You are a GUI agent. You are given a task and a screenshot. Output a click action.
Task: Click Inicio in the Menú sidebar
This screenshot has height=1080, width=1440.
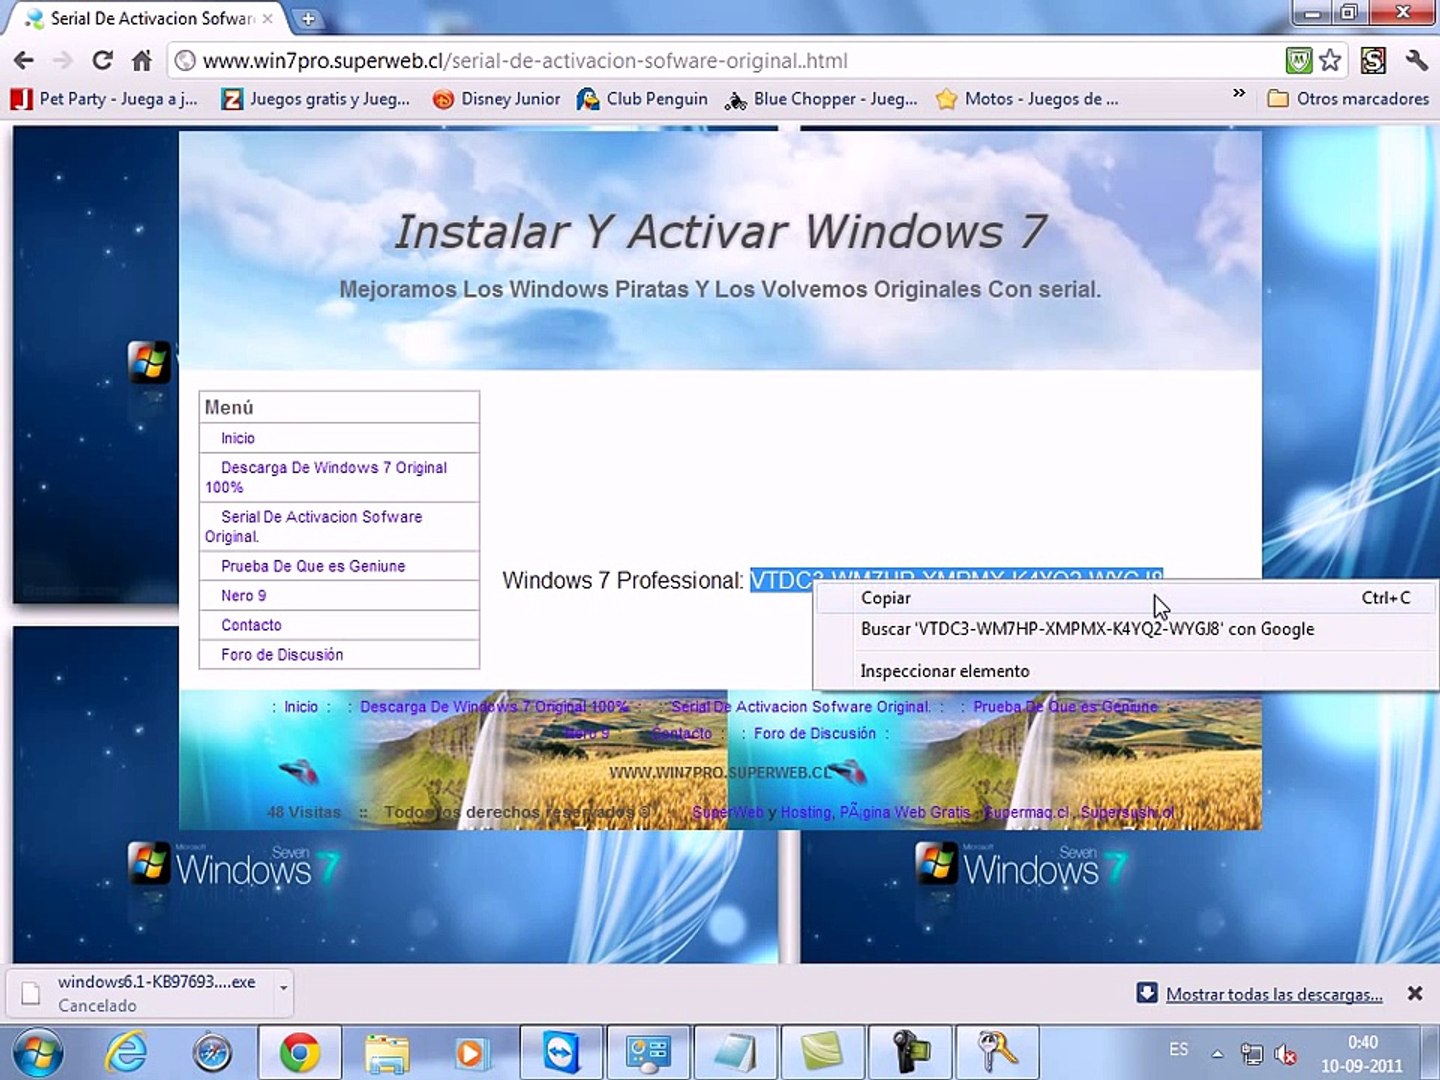pyautogui.click(x=238, y=438)
